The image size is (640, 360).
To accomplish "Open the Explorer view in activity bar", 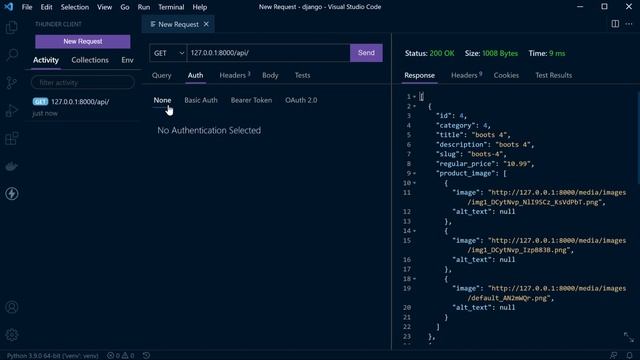I will pyautogui.click(x=12, y=27).
